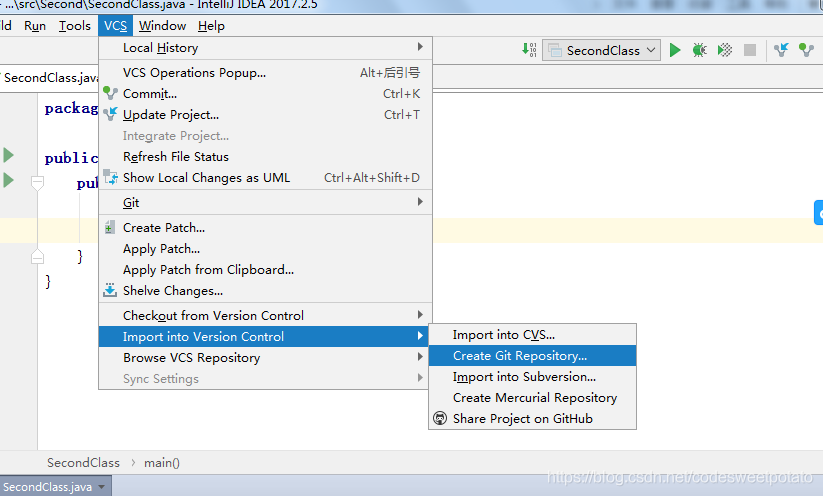Click the closing fold marker of the method
823x496 pixels.
pyautogui.click(x=37, y=257)
